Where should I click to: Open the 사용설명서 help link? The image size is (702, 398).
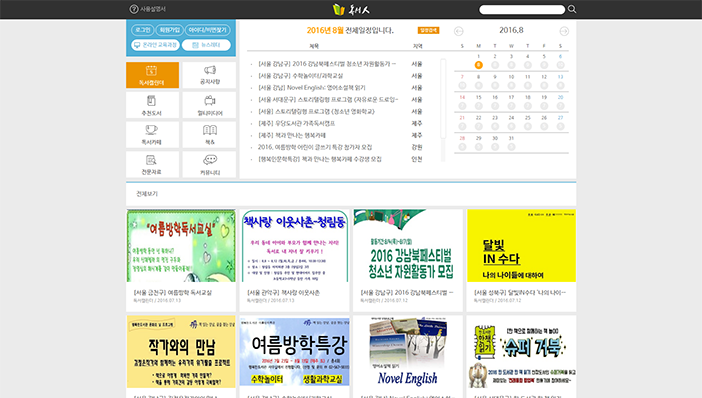pyautogui.click(x=148, y=9)
